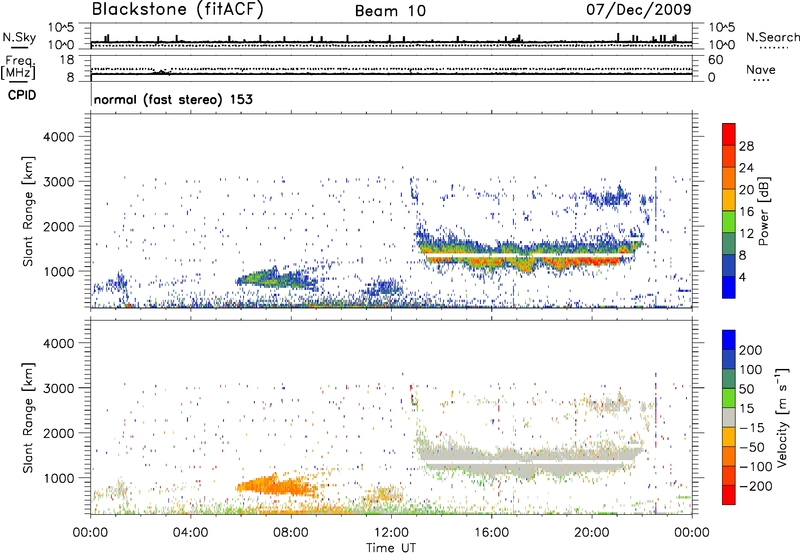The width and height of the screenshot is (800, 554).
Task: Click the '20:00' time axis label
Action: pos(591,533)
